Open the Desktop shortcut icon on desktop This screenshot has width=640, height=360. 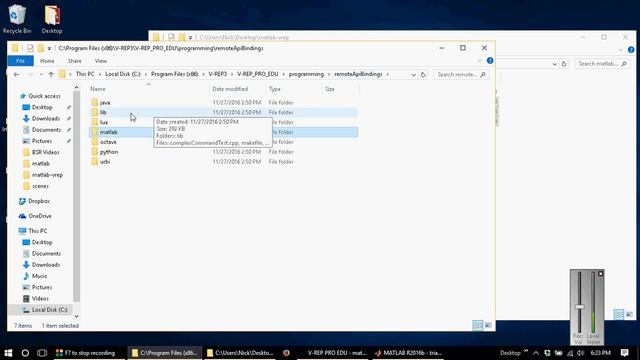52,19
